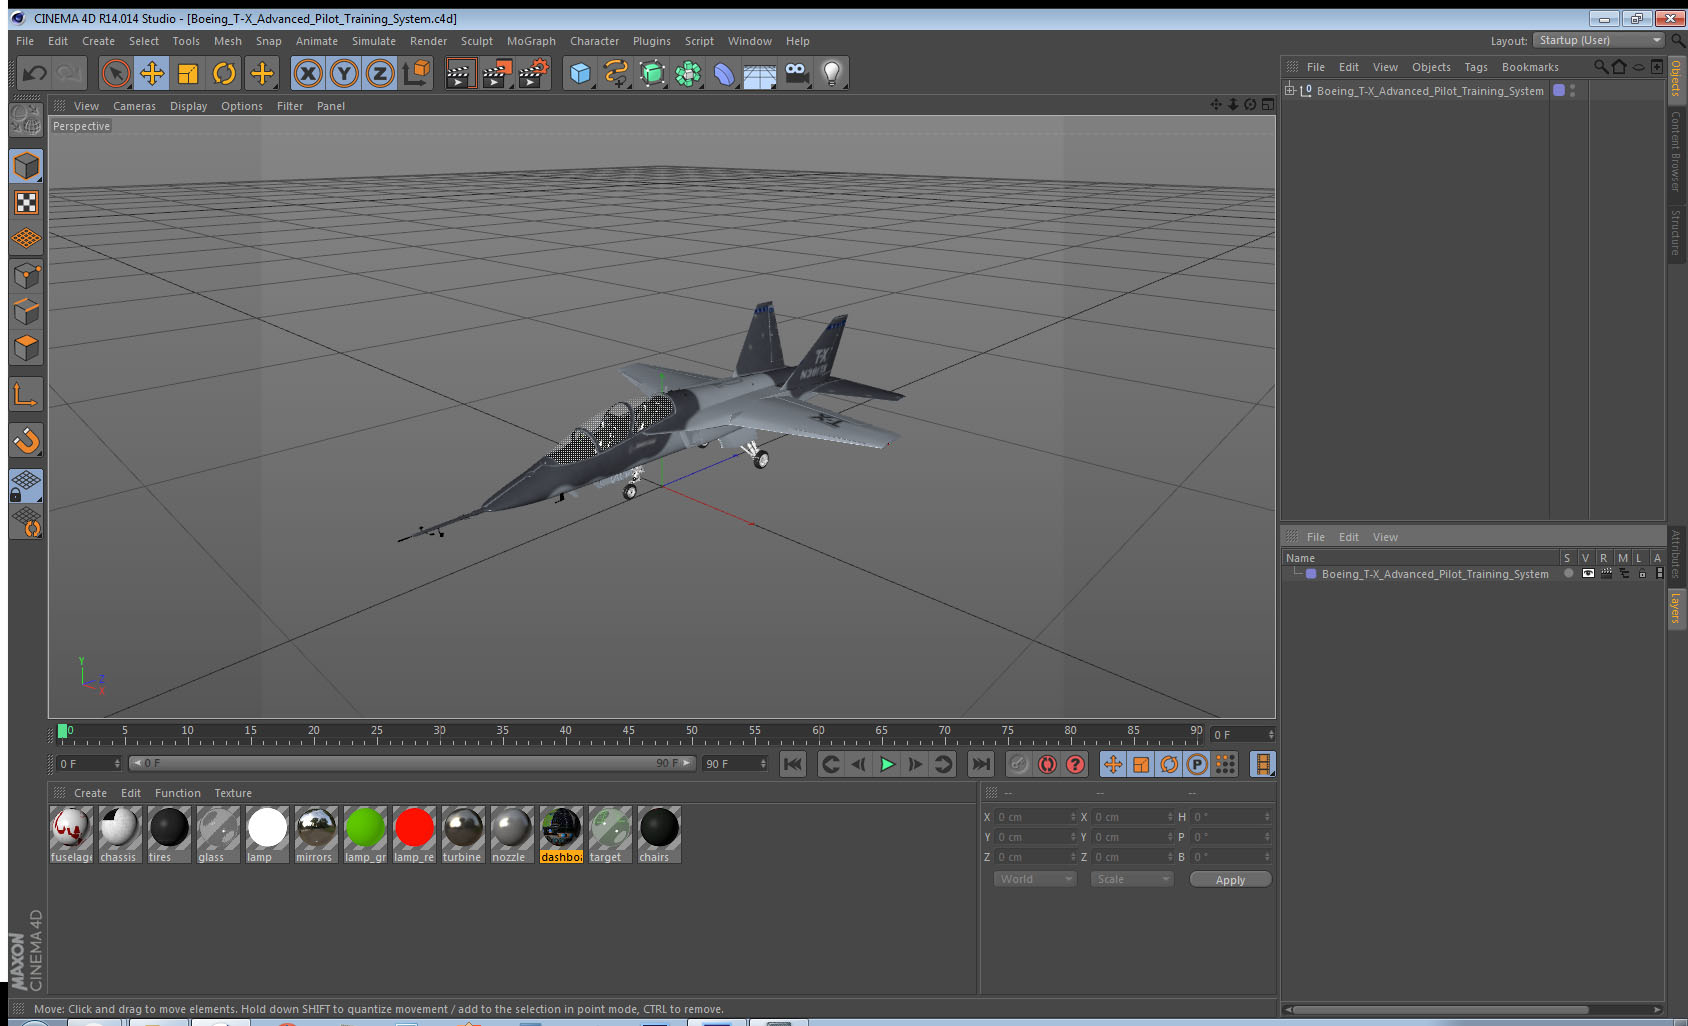Image resolution: width=1688 pixels, height=1026 pixels.
Task: Expand the Boeing_T-X object tree node
Action: click(x=1290, y=90)
